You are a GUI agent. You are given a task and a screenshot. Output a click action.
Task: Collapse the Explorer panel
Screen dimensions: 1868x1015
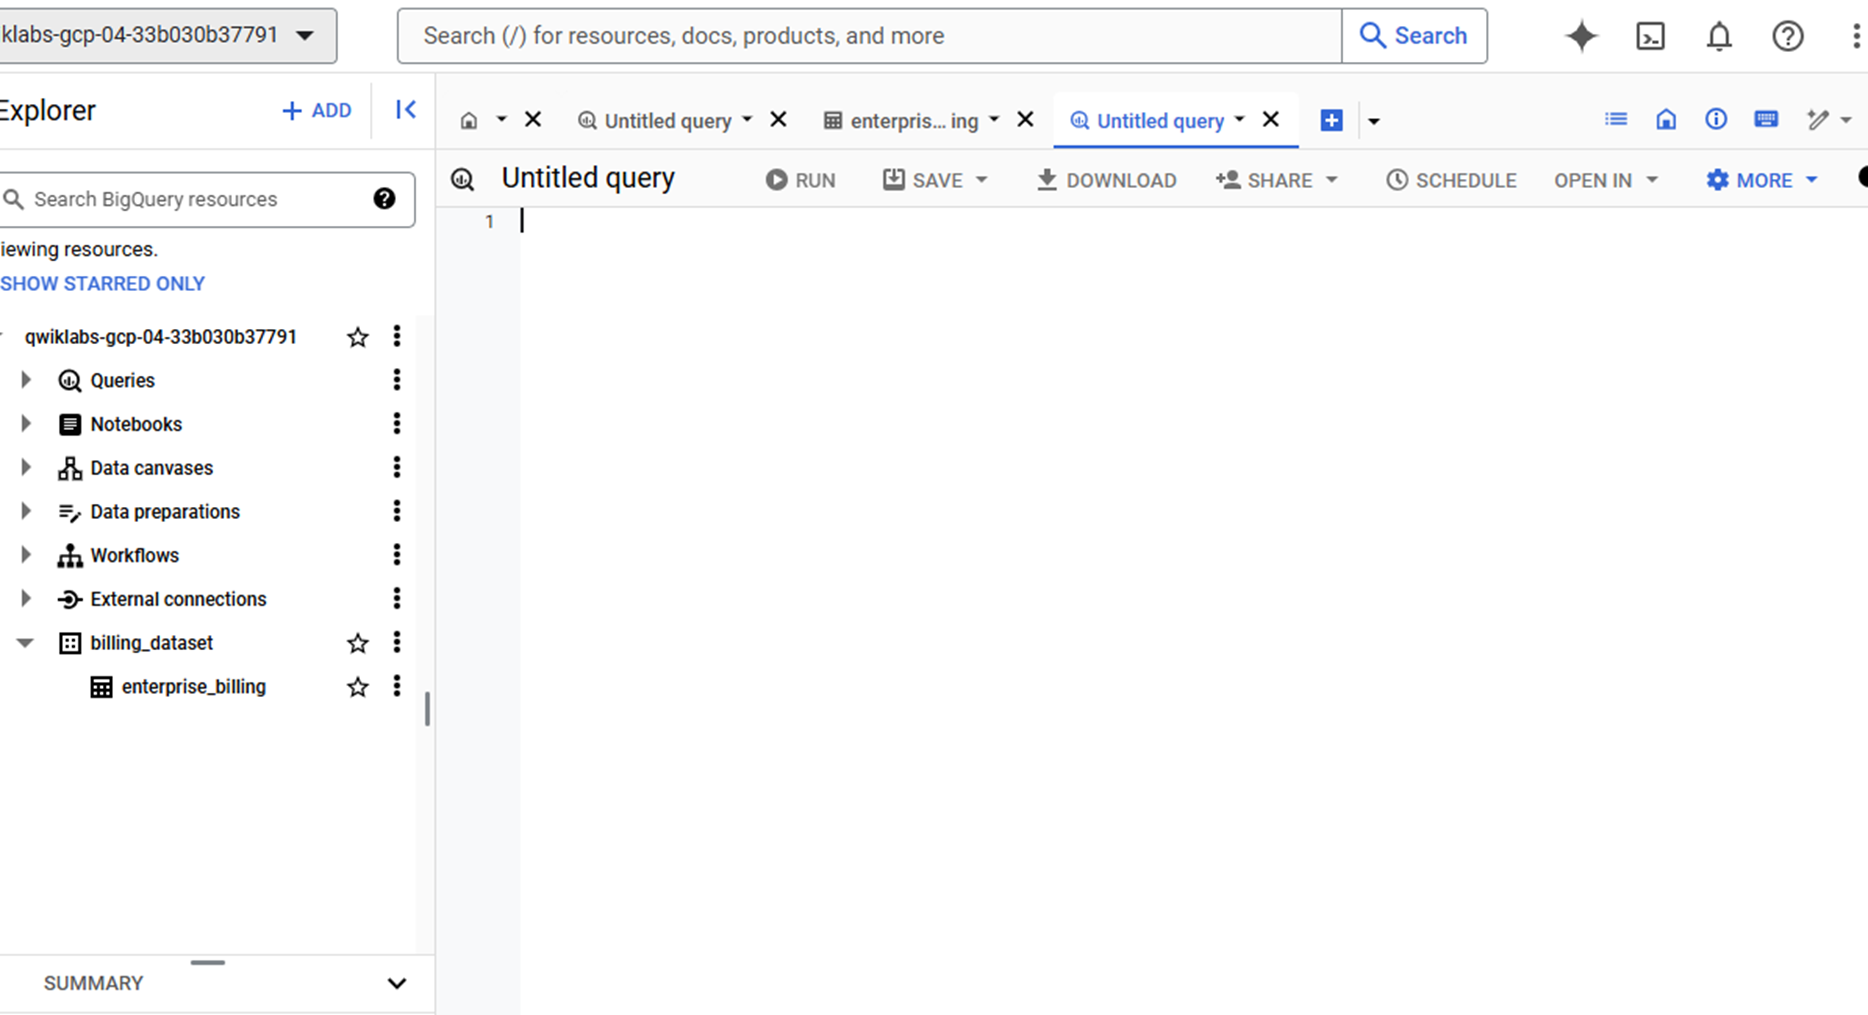(405, 110)
